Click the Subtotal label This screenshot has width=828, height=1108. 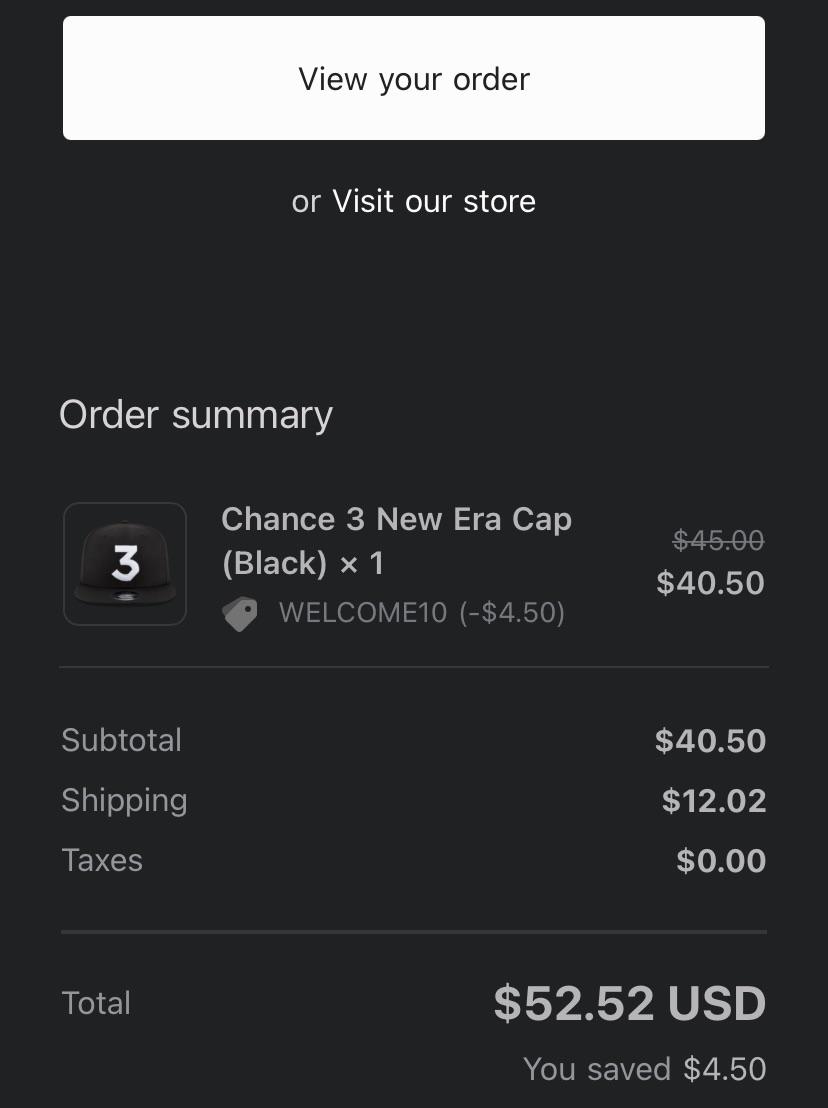(x=121, y=740)
